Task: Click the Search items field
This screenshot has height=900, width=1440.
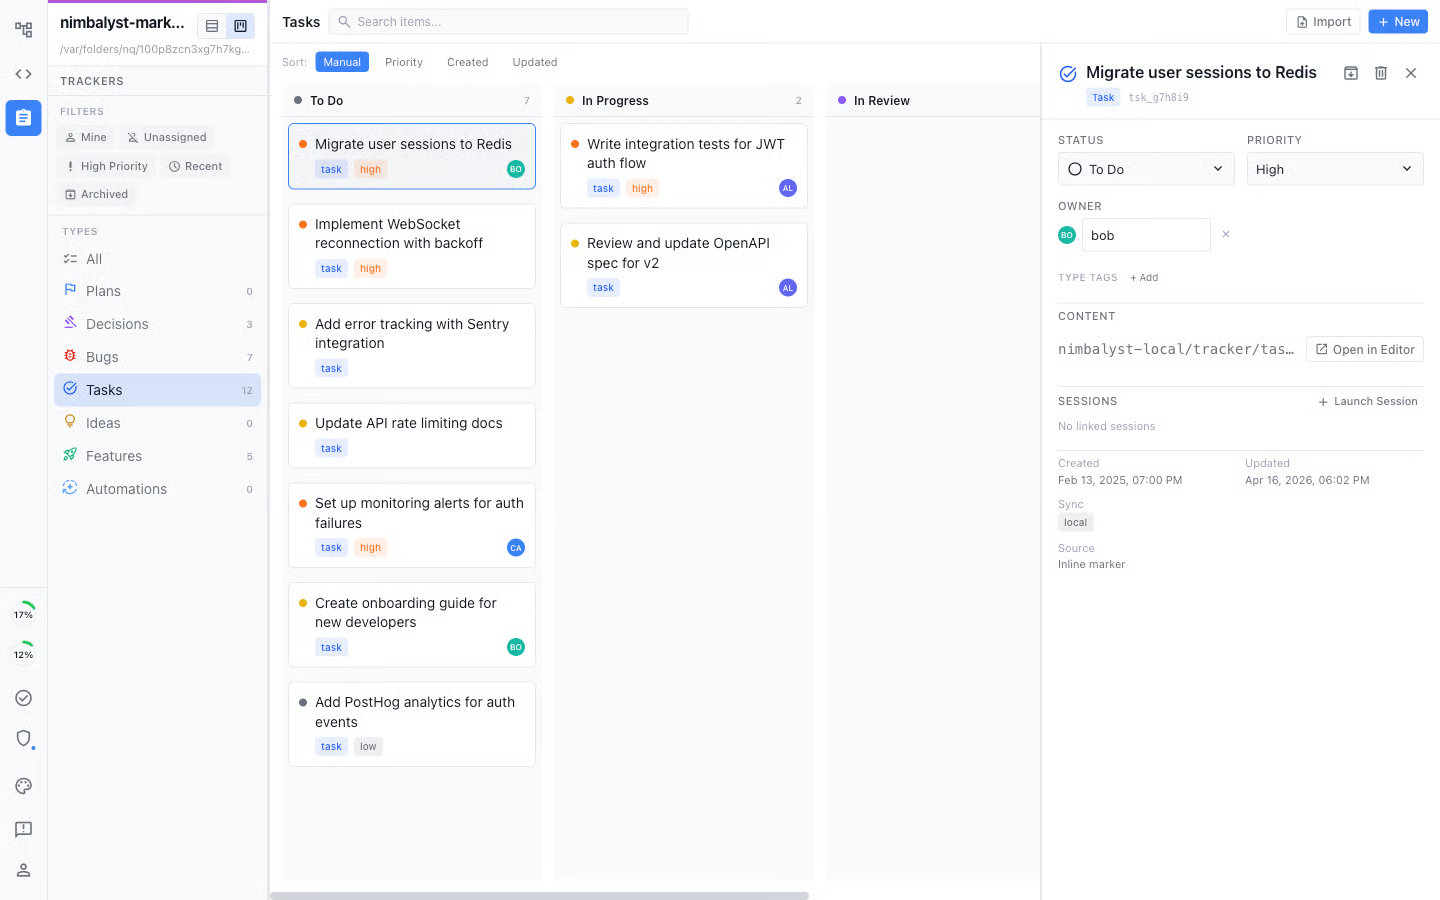Action: tap(508, 22)
